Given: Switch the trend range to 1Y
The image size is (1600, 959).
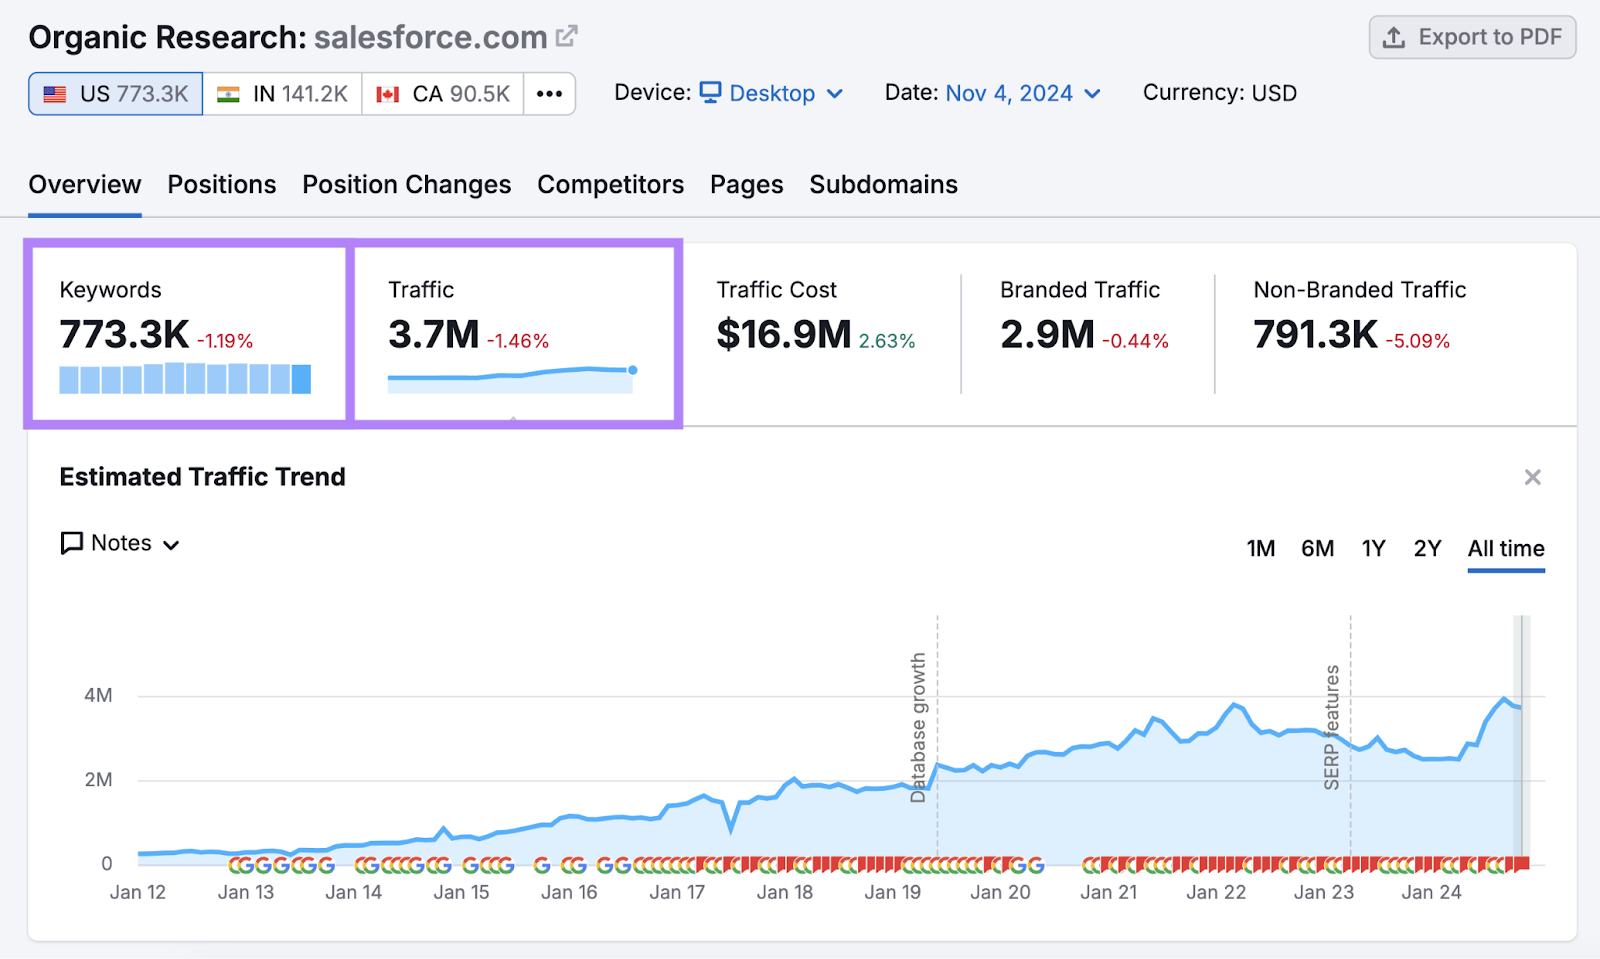Looking at the screenshot, I should click(1373, 548).
